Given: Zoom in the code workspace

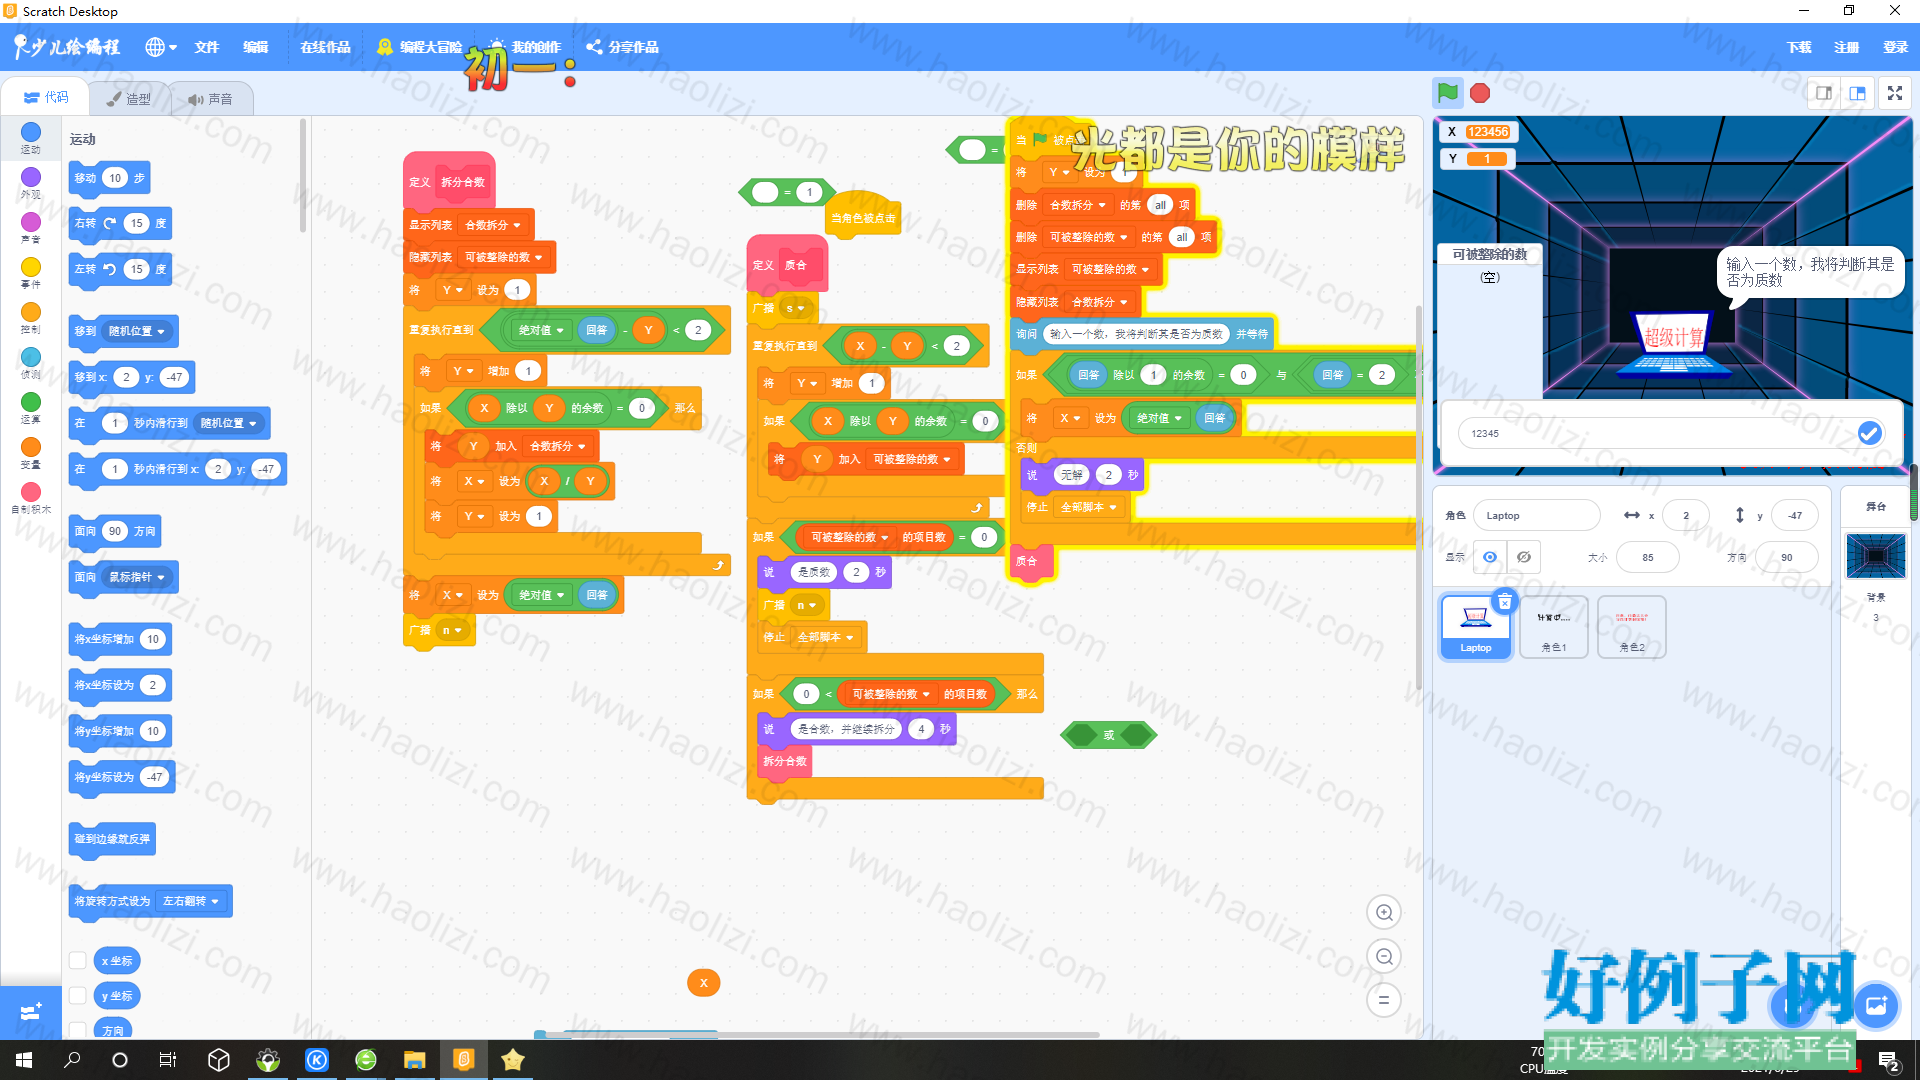Looking at the screenshot, I should [1384, 912].
